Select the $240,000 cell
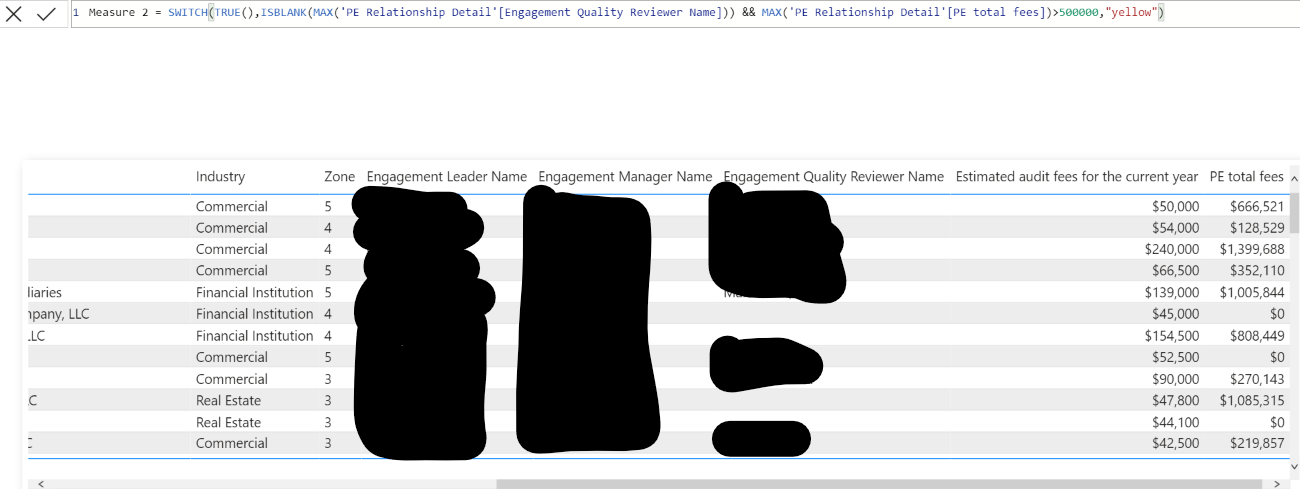This screenshot has height=489, width=1300. click(1171, 250)
